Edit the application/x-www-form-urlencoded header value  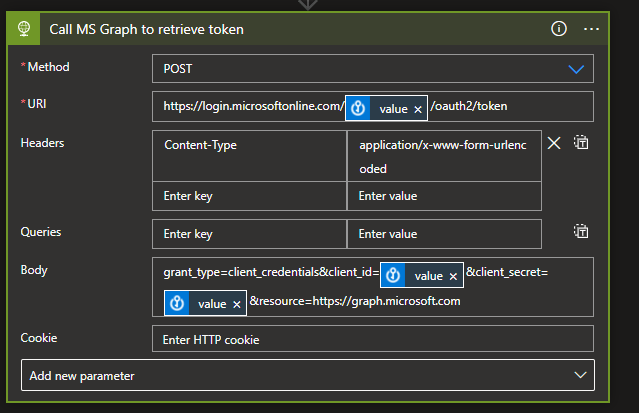tap(444, 156)
